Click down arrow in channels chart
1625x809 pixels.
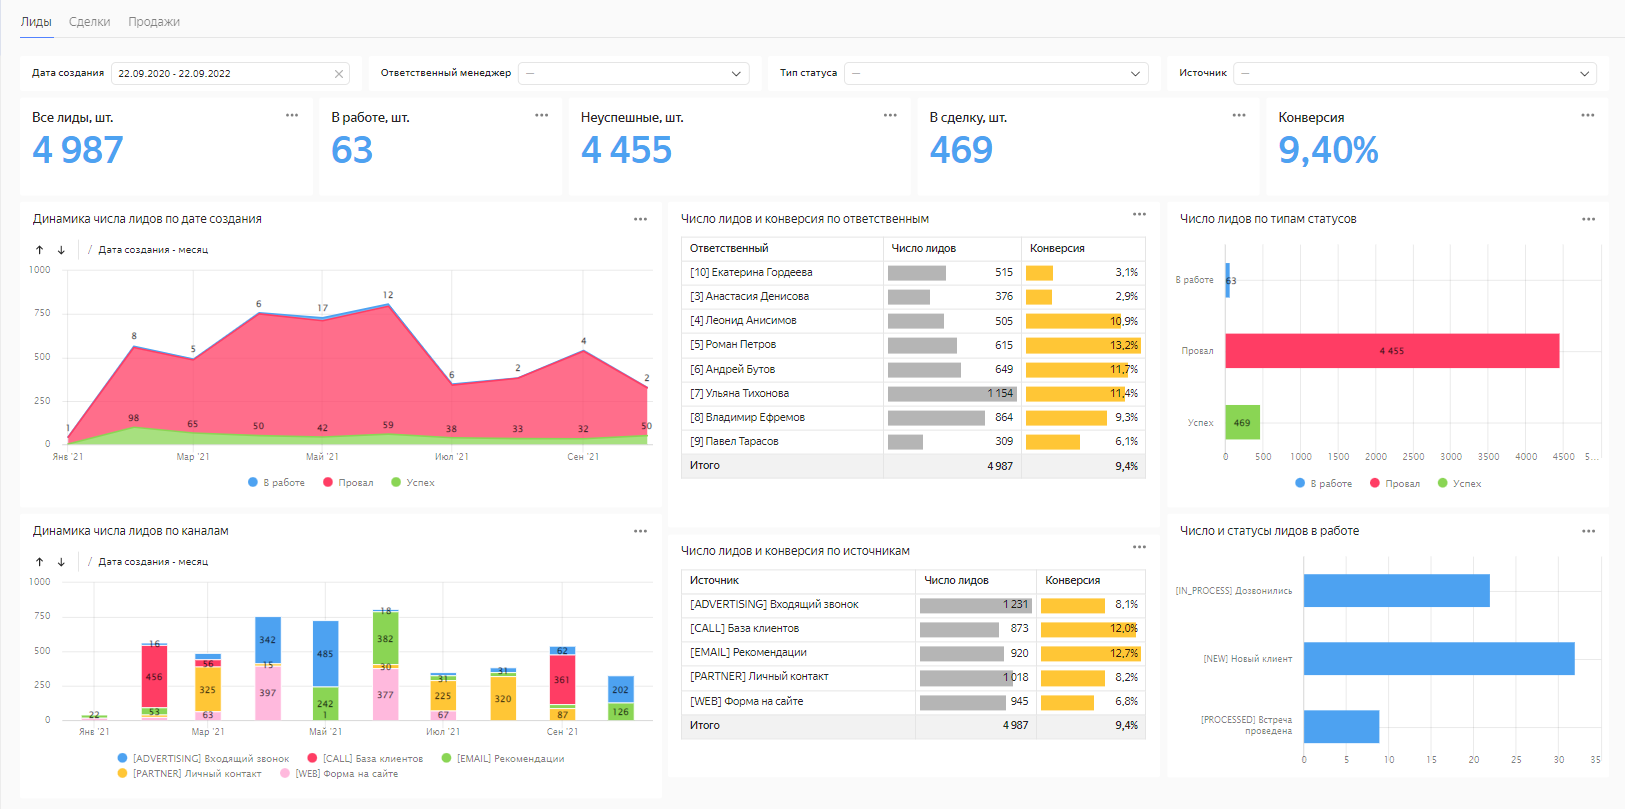[x=61, y=562]
